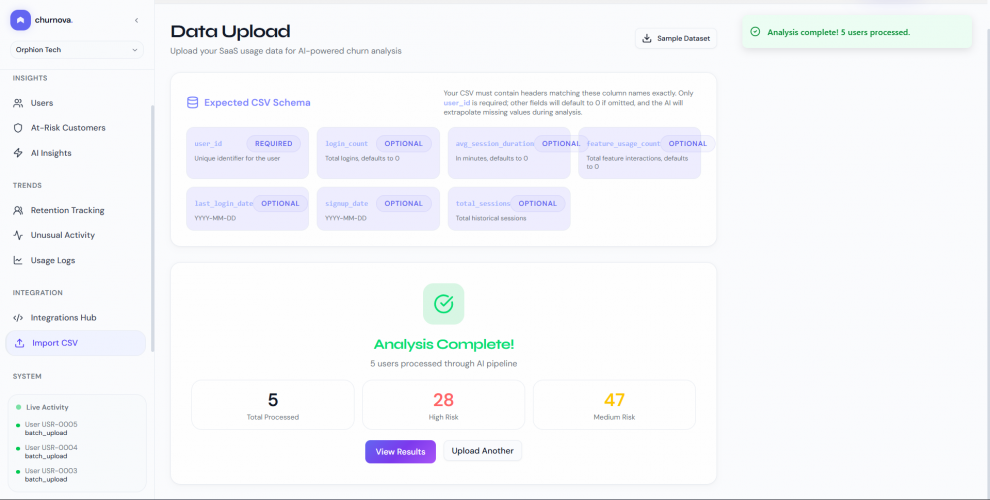990x500 pixels.
Task: Open the Orphion Tech organization dropdown
Action: click(x=77, y=50)
